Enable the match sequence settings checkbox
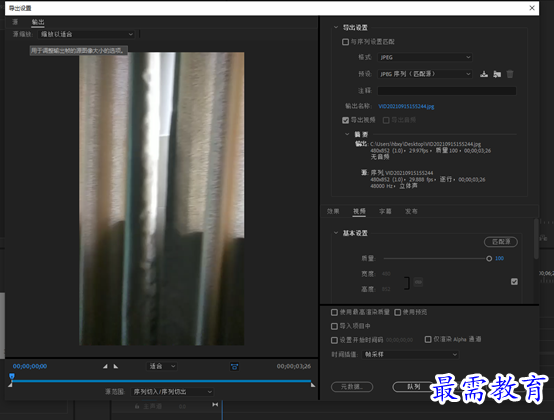This screenshot has height=420, width=554. (x=345, y=42)
